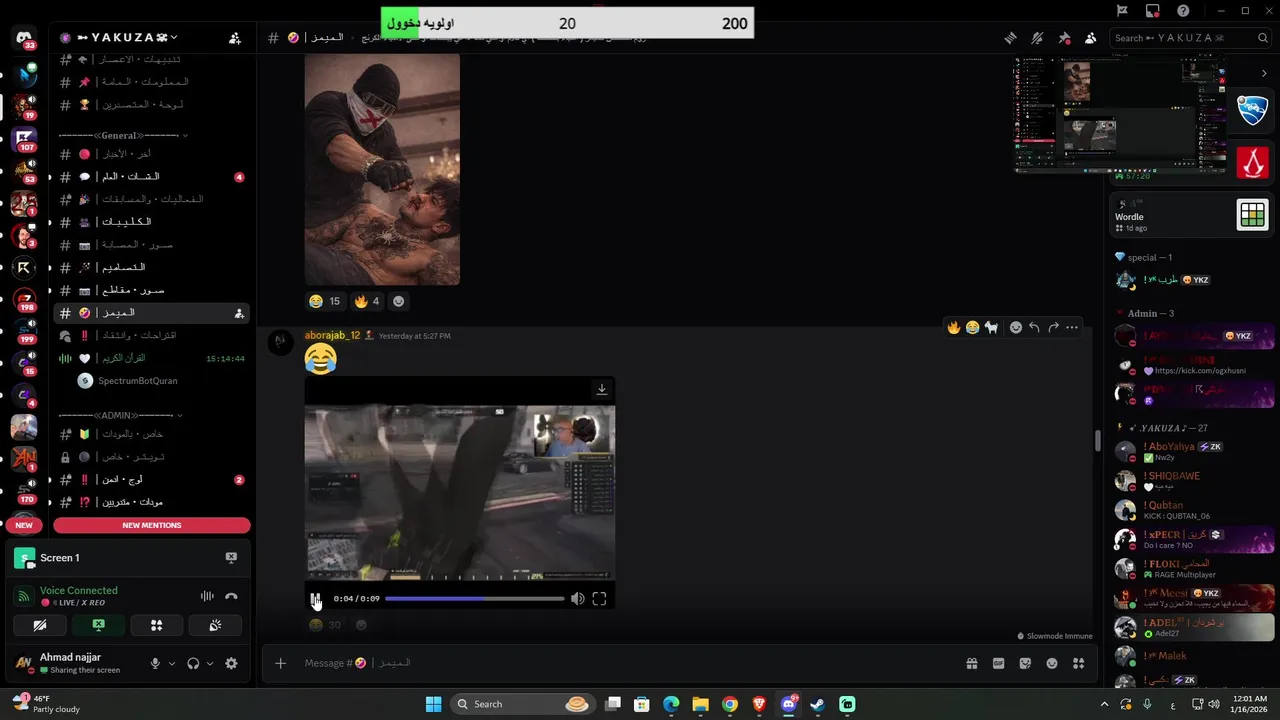Image resolution: width=1280 pixels, height=720 pixels.
Task: Open the stream preview thumbnail
Action: (x=1120, y=113)
